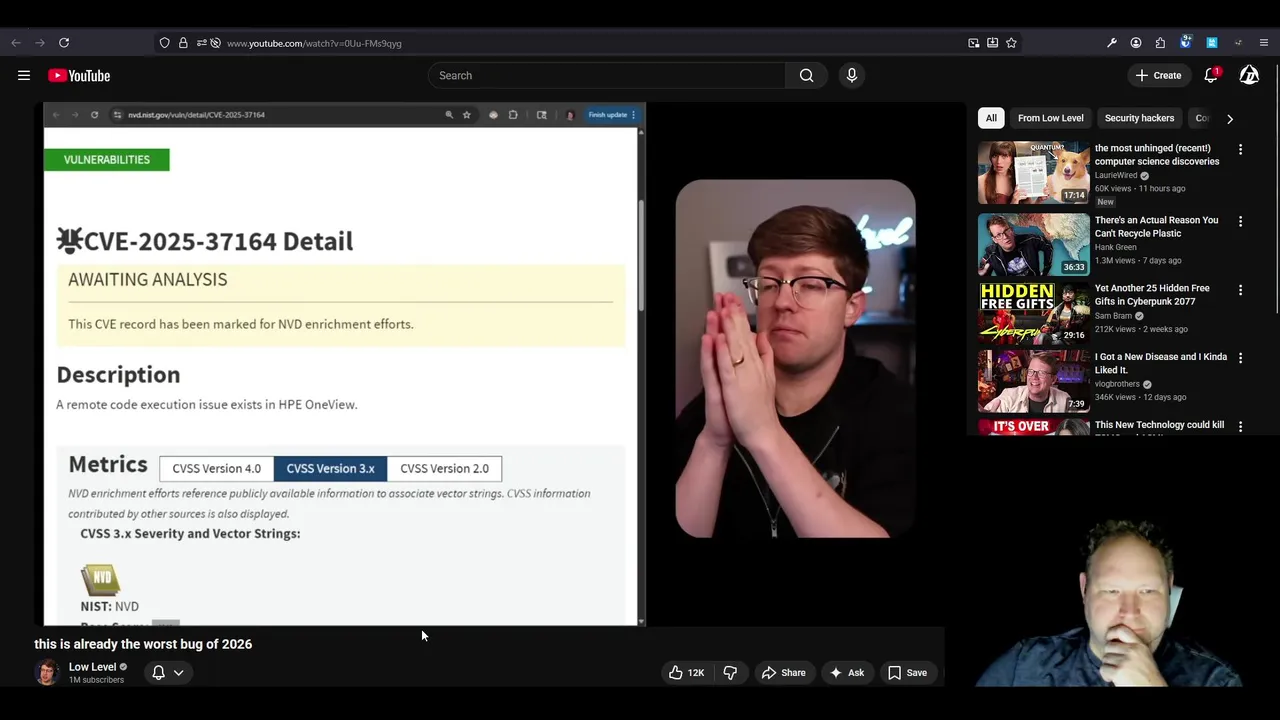Viewport: 1280px width, 720px height.
Task: Like the video with thumbs up
Action: click(x=686, y=673)
